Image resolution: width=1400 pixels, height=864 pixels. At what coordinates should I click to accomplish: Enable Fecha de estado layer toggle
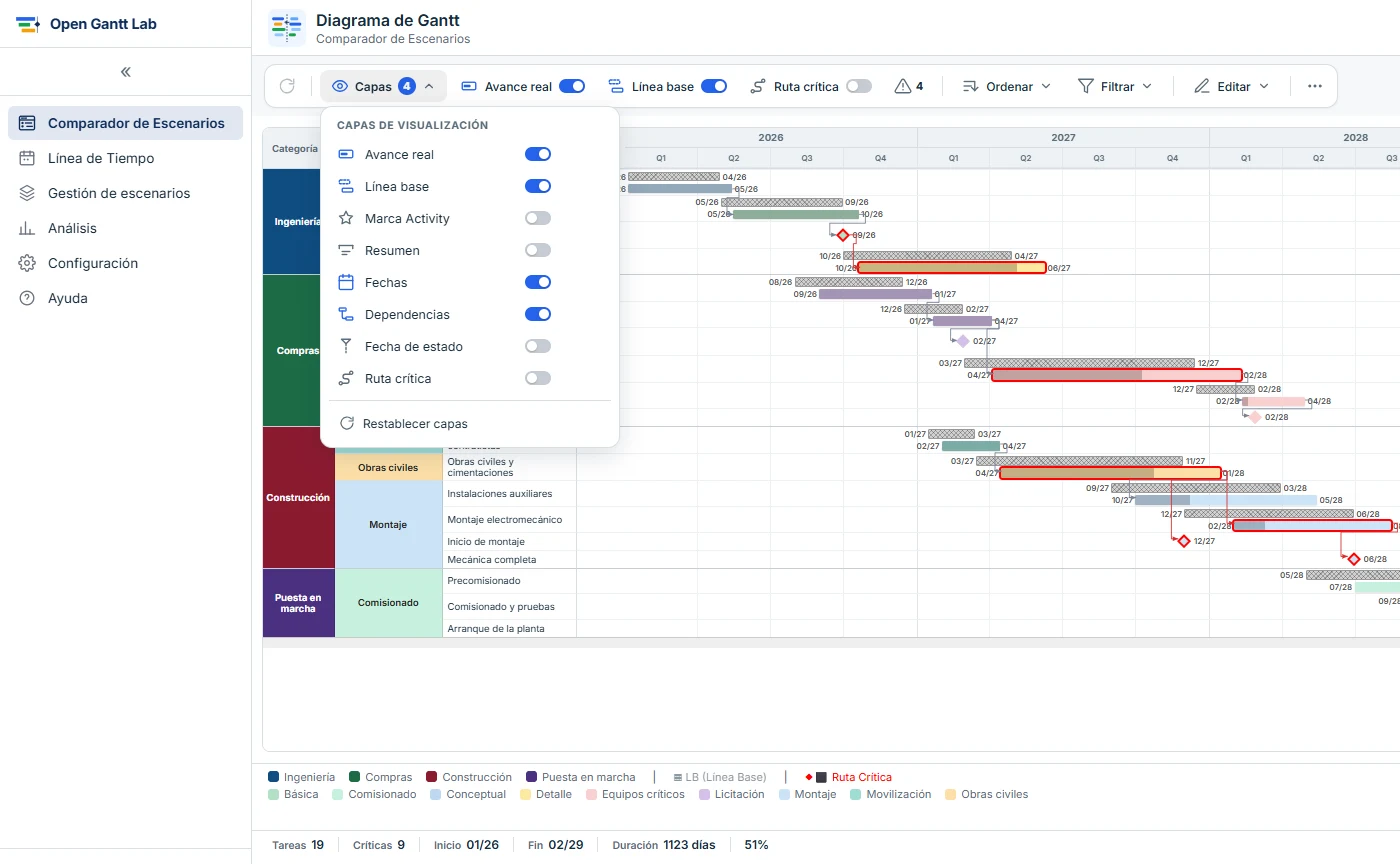tap(538, 346)
